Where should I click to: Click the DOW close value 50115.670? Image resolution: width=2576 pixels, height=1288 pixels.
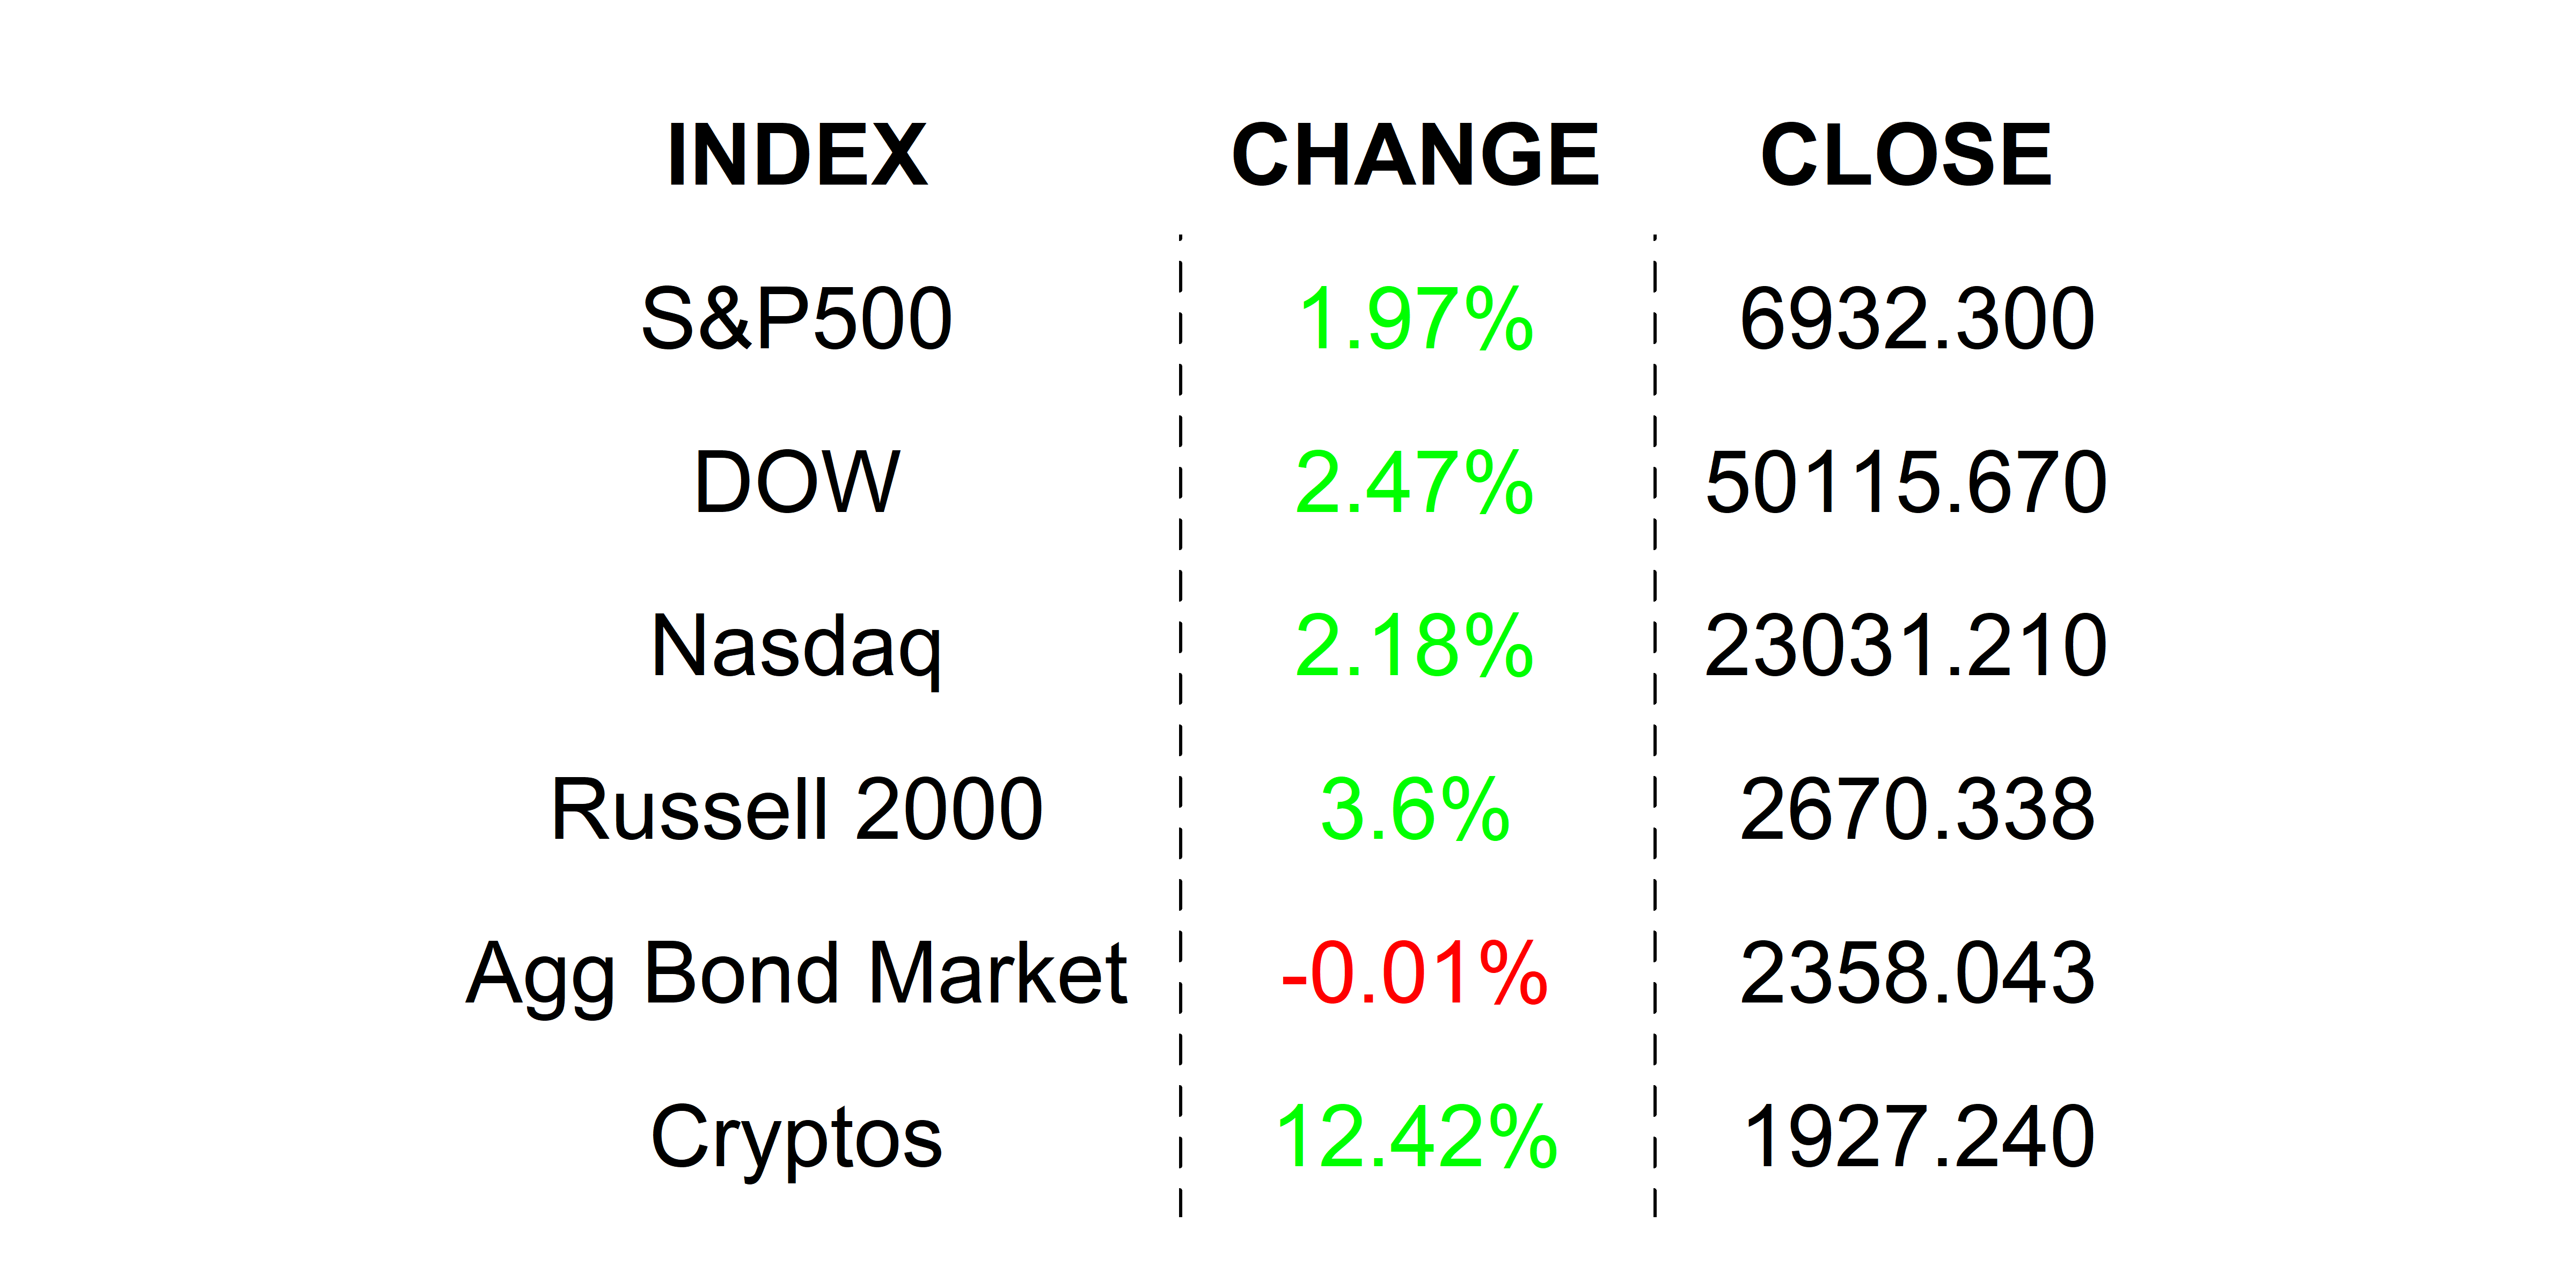(x=1906, y=483)
